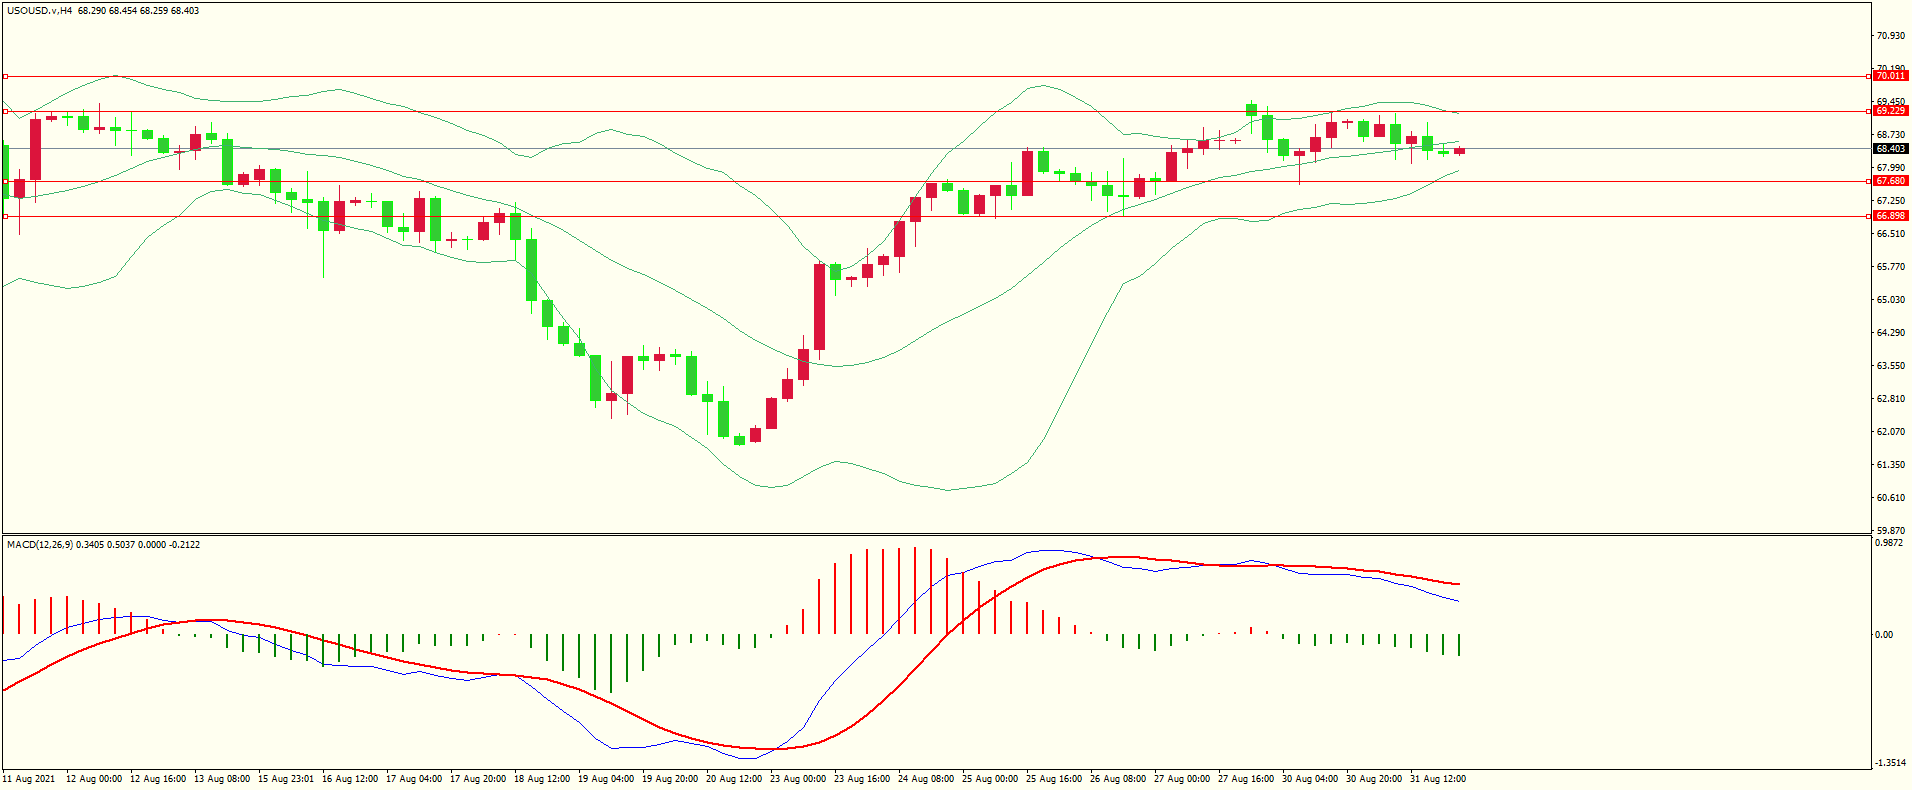Grab the left anchor handle of the 66.898 line

click(5, 216)
